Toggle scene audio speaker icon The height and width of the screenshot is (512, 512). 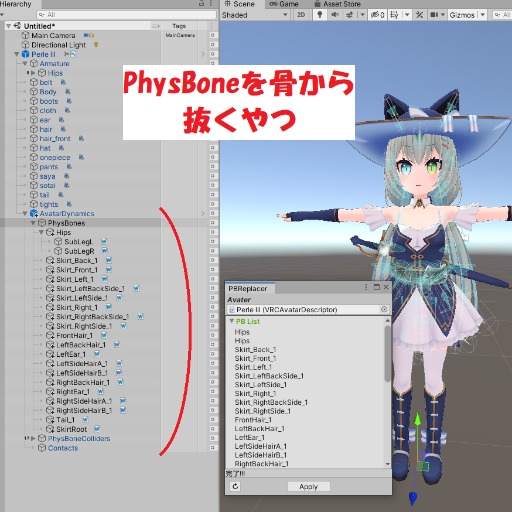pyautogui.click(x=335, y=15)
